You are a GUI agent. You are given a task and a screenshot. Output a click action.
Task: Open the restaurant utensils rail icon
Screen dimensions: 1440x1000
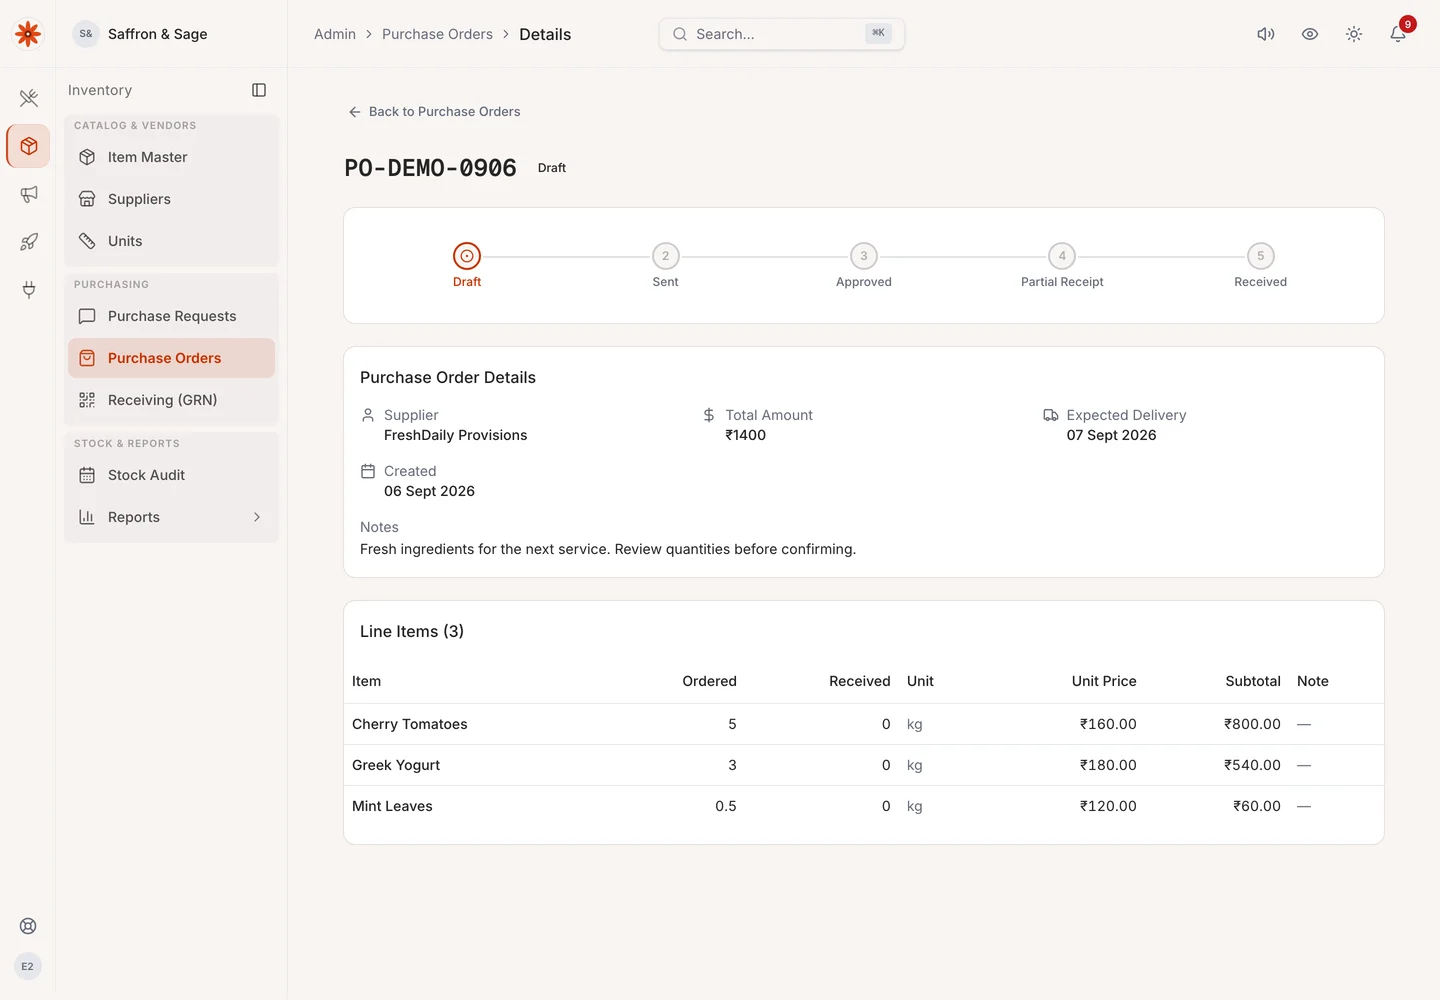[x=29, y=98]
